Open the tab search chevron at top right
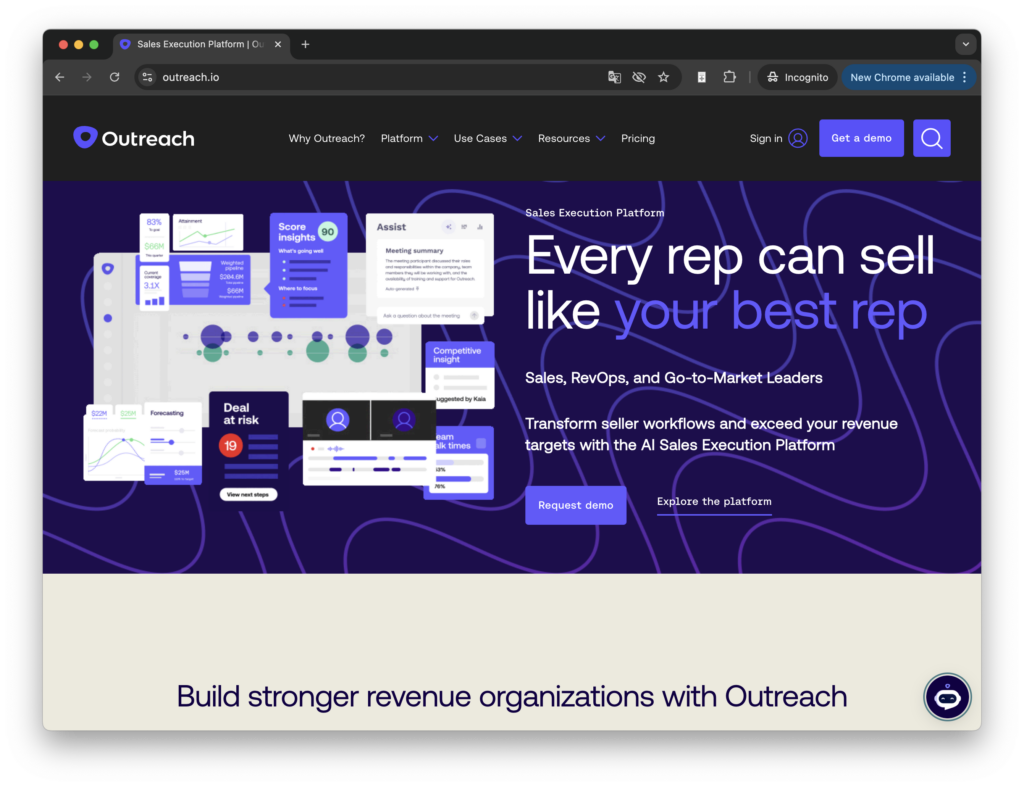Screen dimensions: 1024x787 tap(965, 44)
